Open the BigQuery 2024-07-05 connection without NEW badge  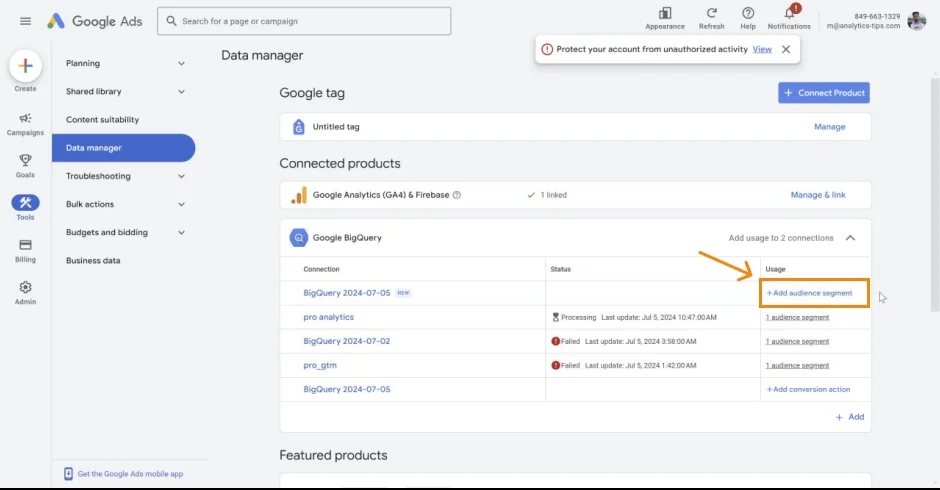click(347, 389)
